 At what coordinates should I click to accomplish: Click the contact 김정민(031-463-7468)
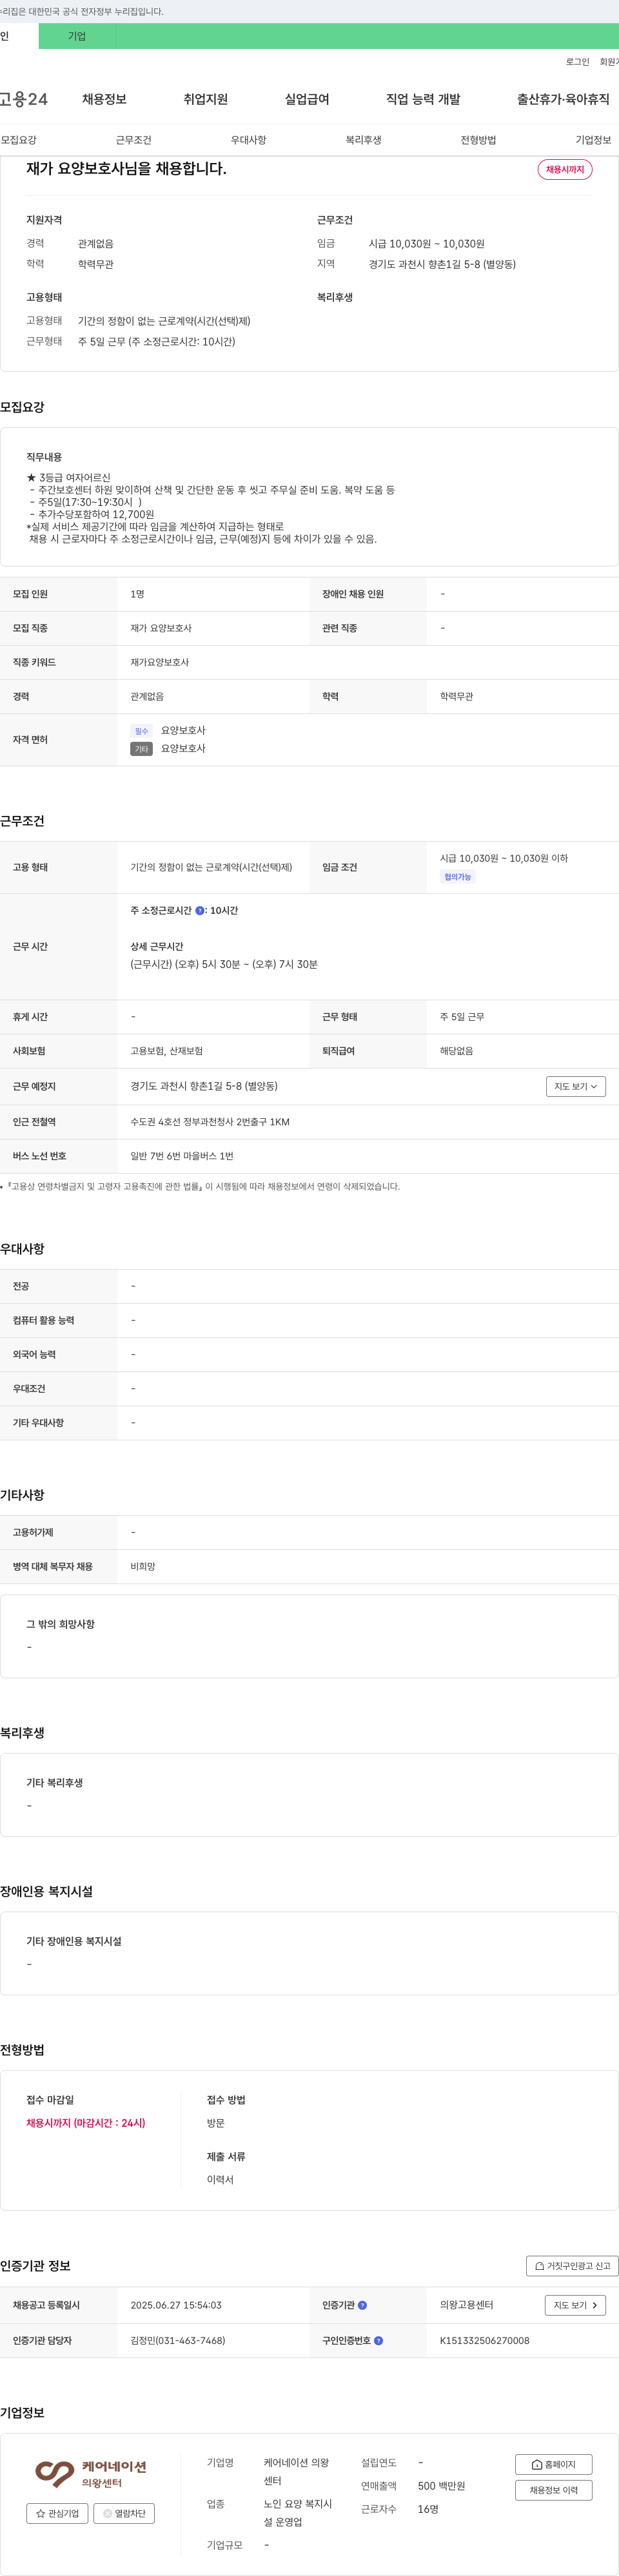[178, 2340]
